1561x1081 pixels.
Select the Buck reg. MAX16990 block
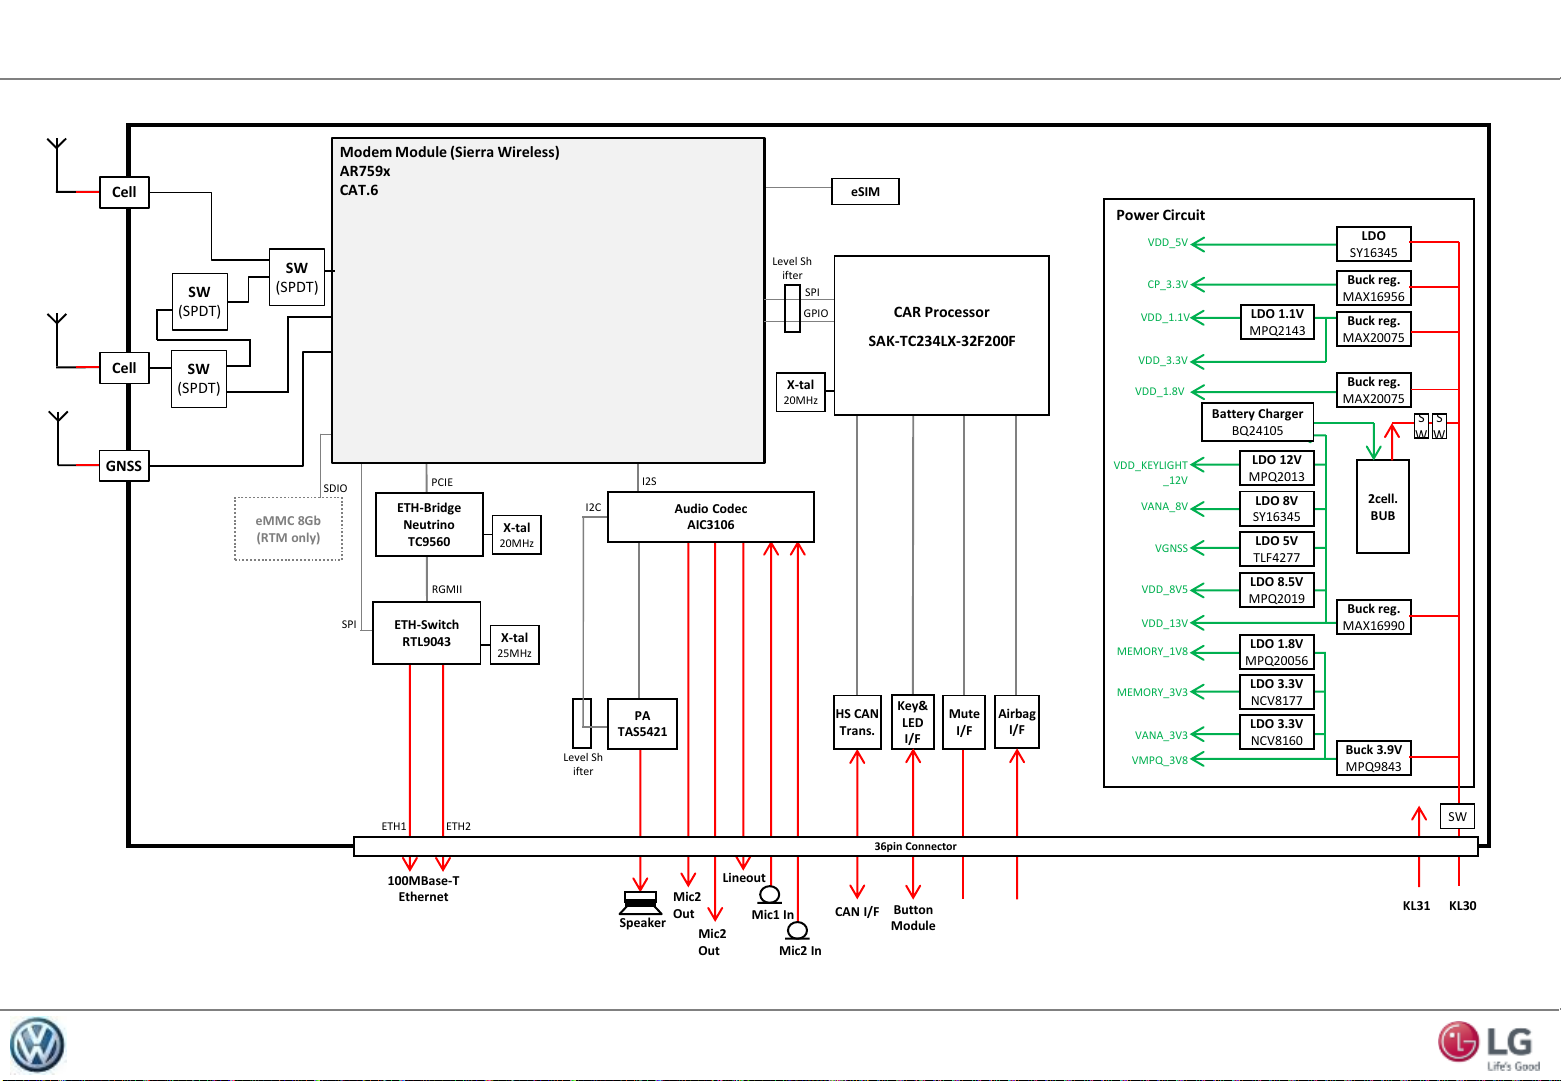pos(1373,617)
